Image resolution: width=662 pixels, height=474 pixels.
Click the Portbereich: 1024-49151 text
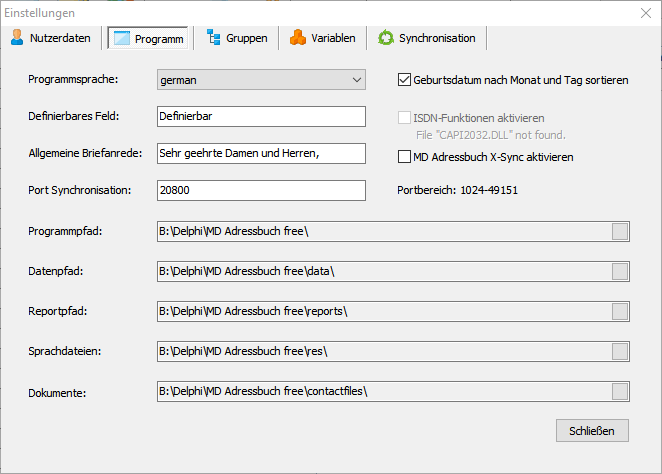pyautogui.click(x=457, y=190)
